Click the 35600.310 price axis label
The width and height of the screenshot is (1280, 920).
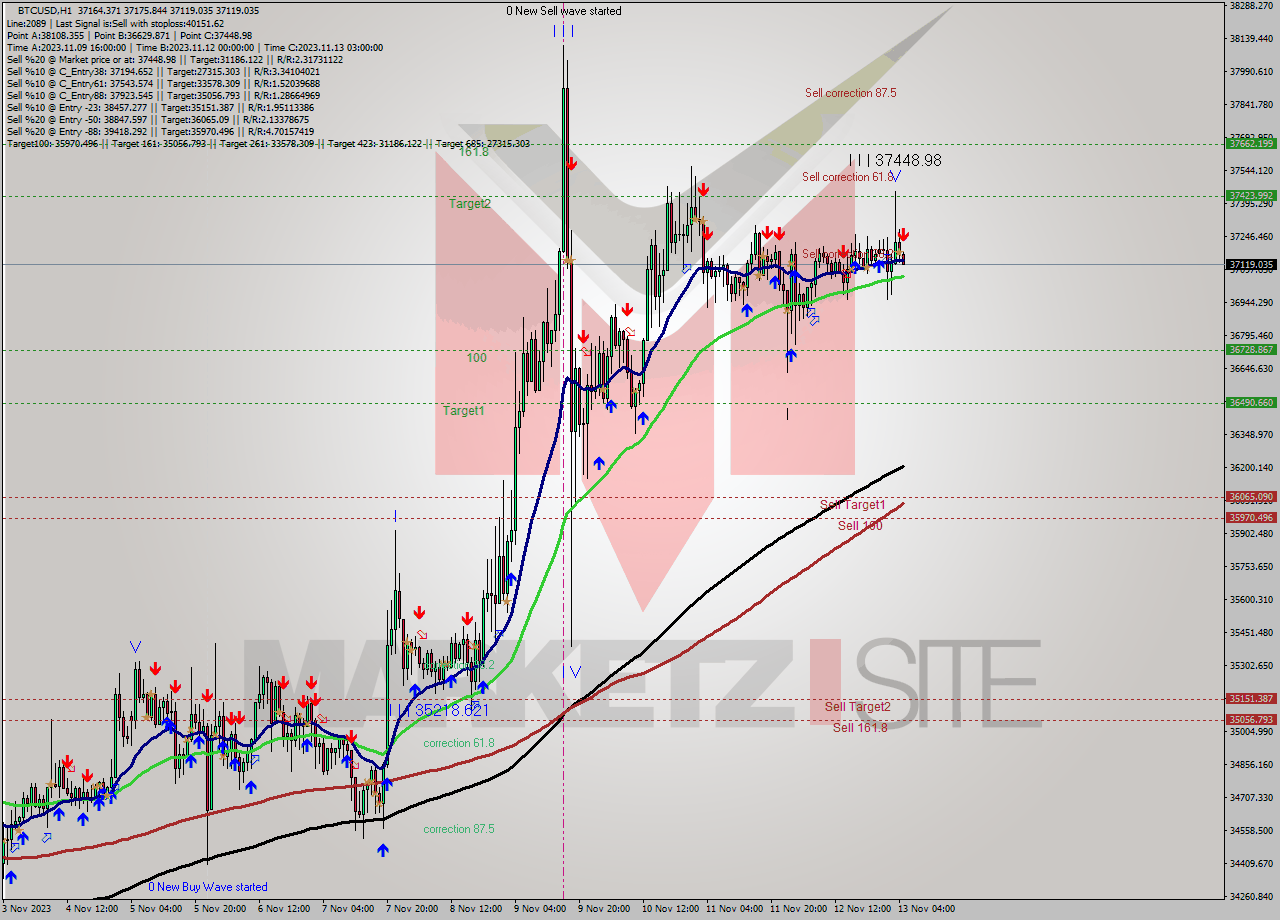click(1251, 599)
